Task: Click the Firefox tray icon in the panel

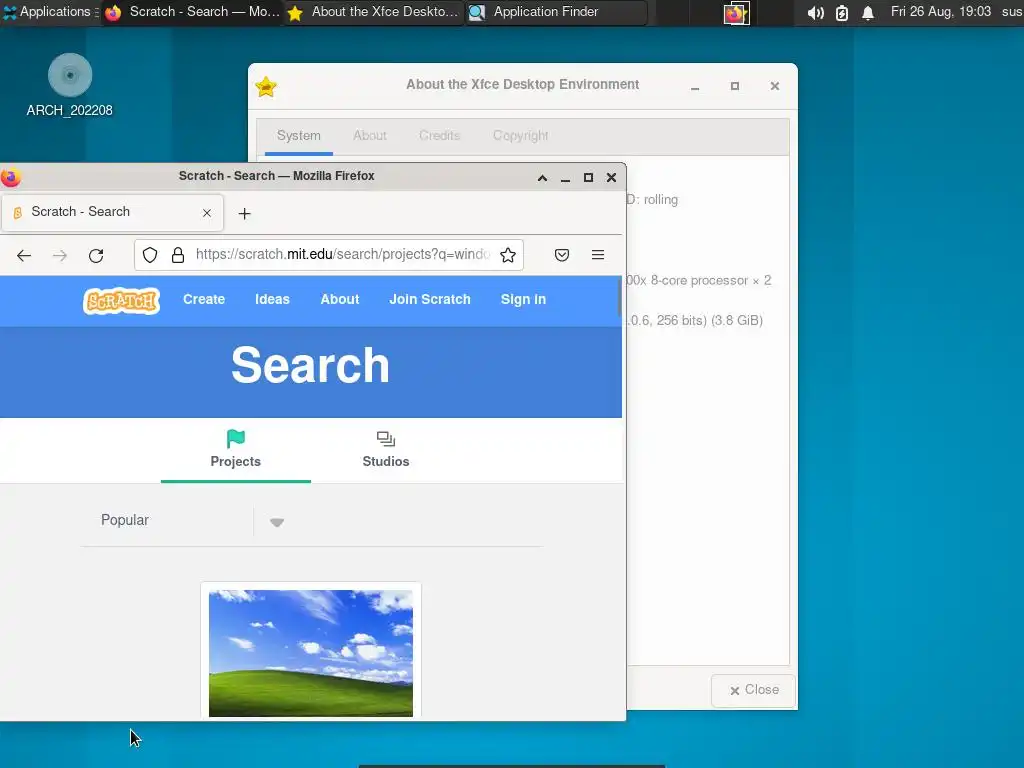Action: [736, 12]
